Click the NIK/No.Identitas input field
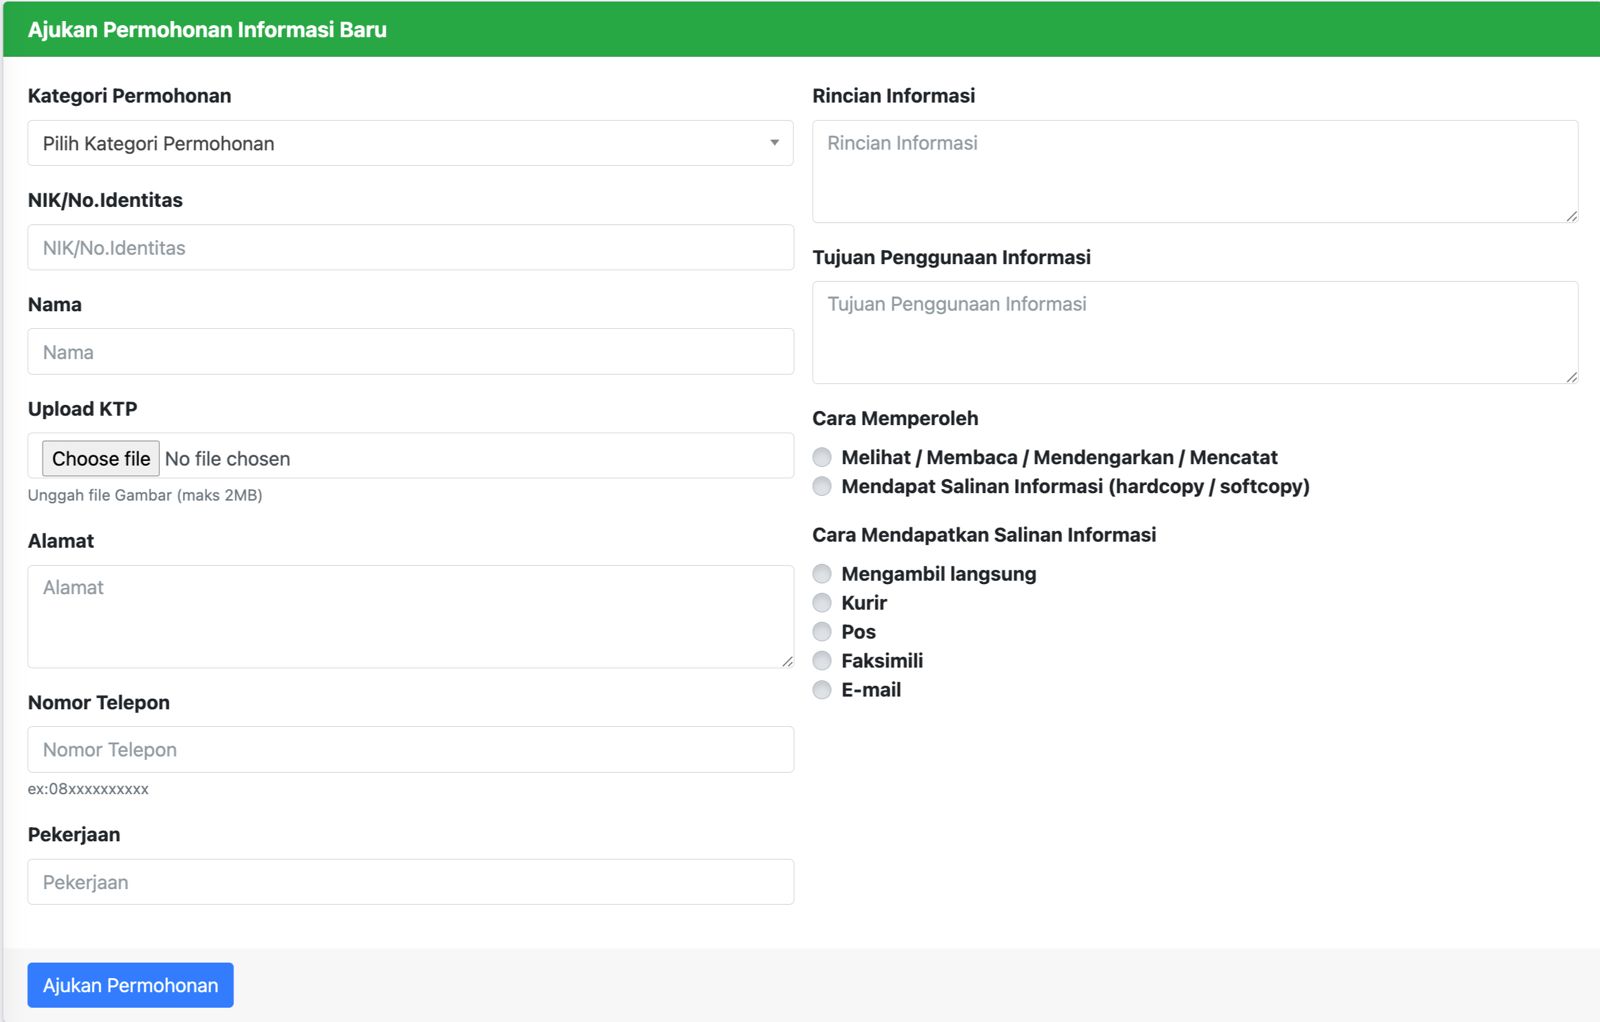Image resolution: width=1600 pixels, height=1022 pixels. [x=410, y=248]
